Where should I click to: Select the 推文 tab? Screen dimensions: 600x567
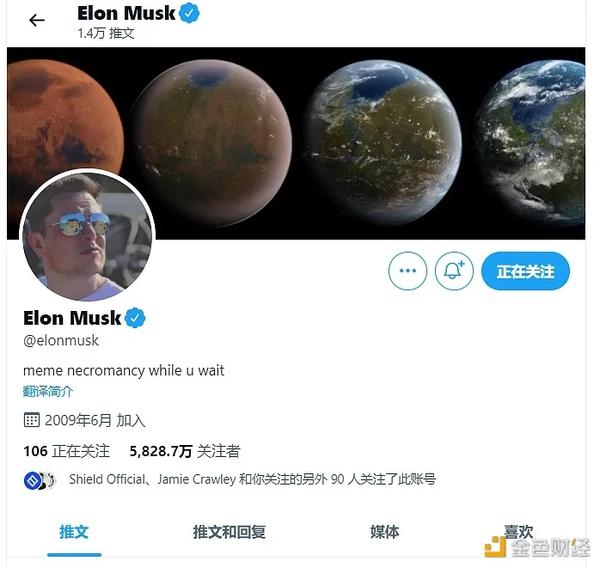[74, 532]
